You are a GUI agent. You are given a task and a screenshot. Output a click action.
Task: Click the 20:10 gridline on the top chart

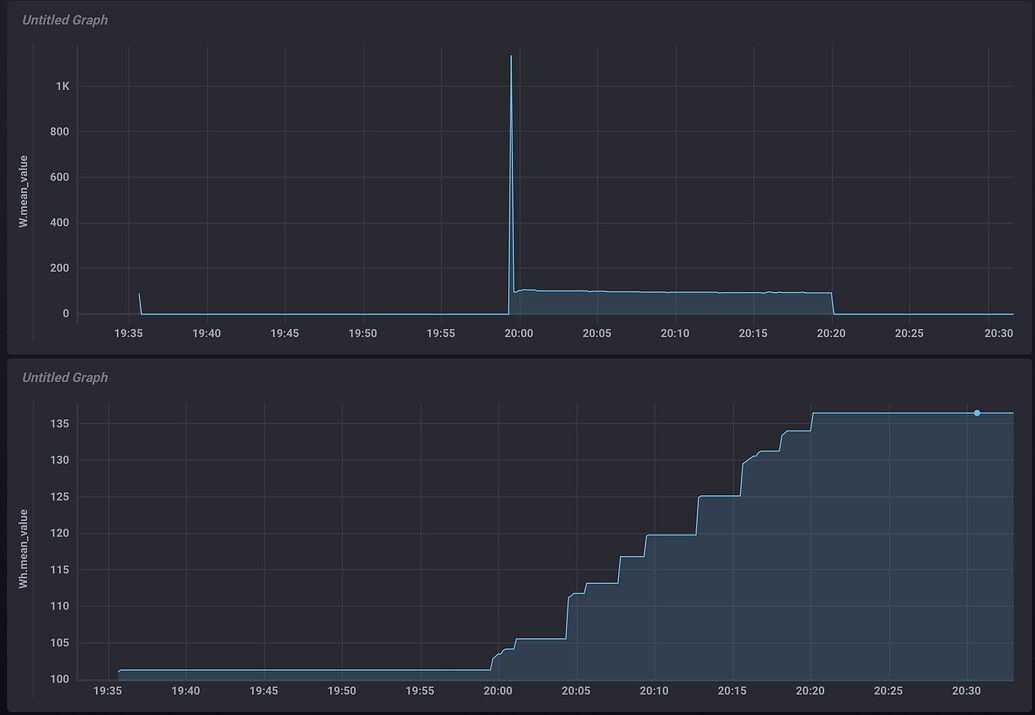point(675,180)
